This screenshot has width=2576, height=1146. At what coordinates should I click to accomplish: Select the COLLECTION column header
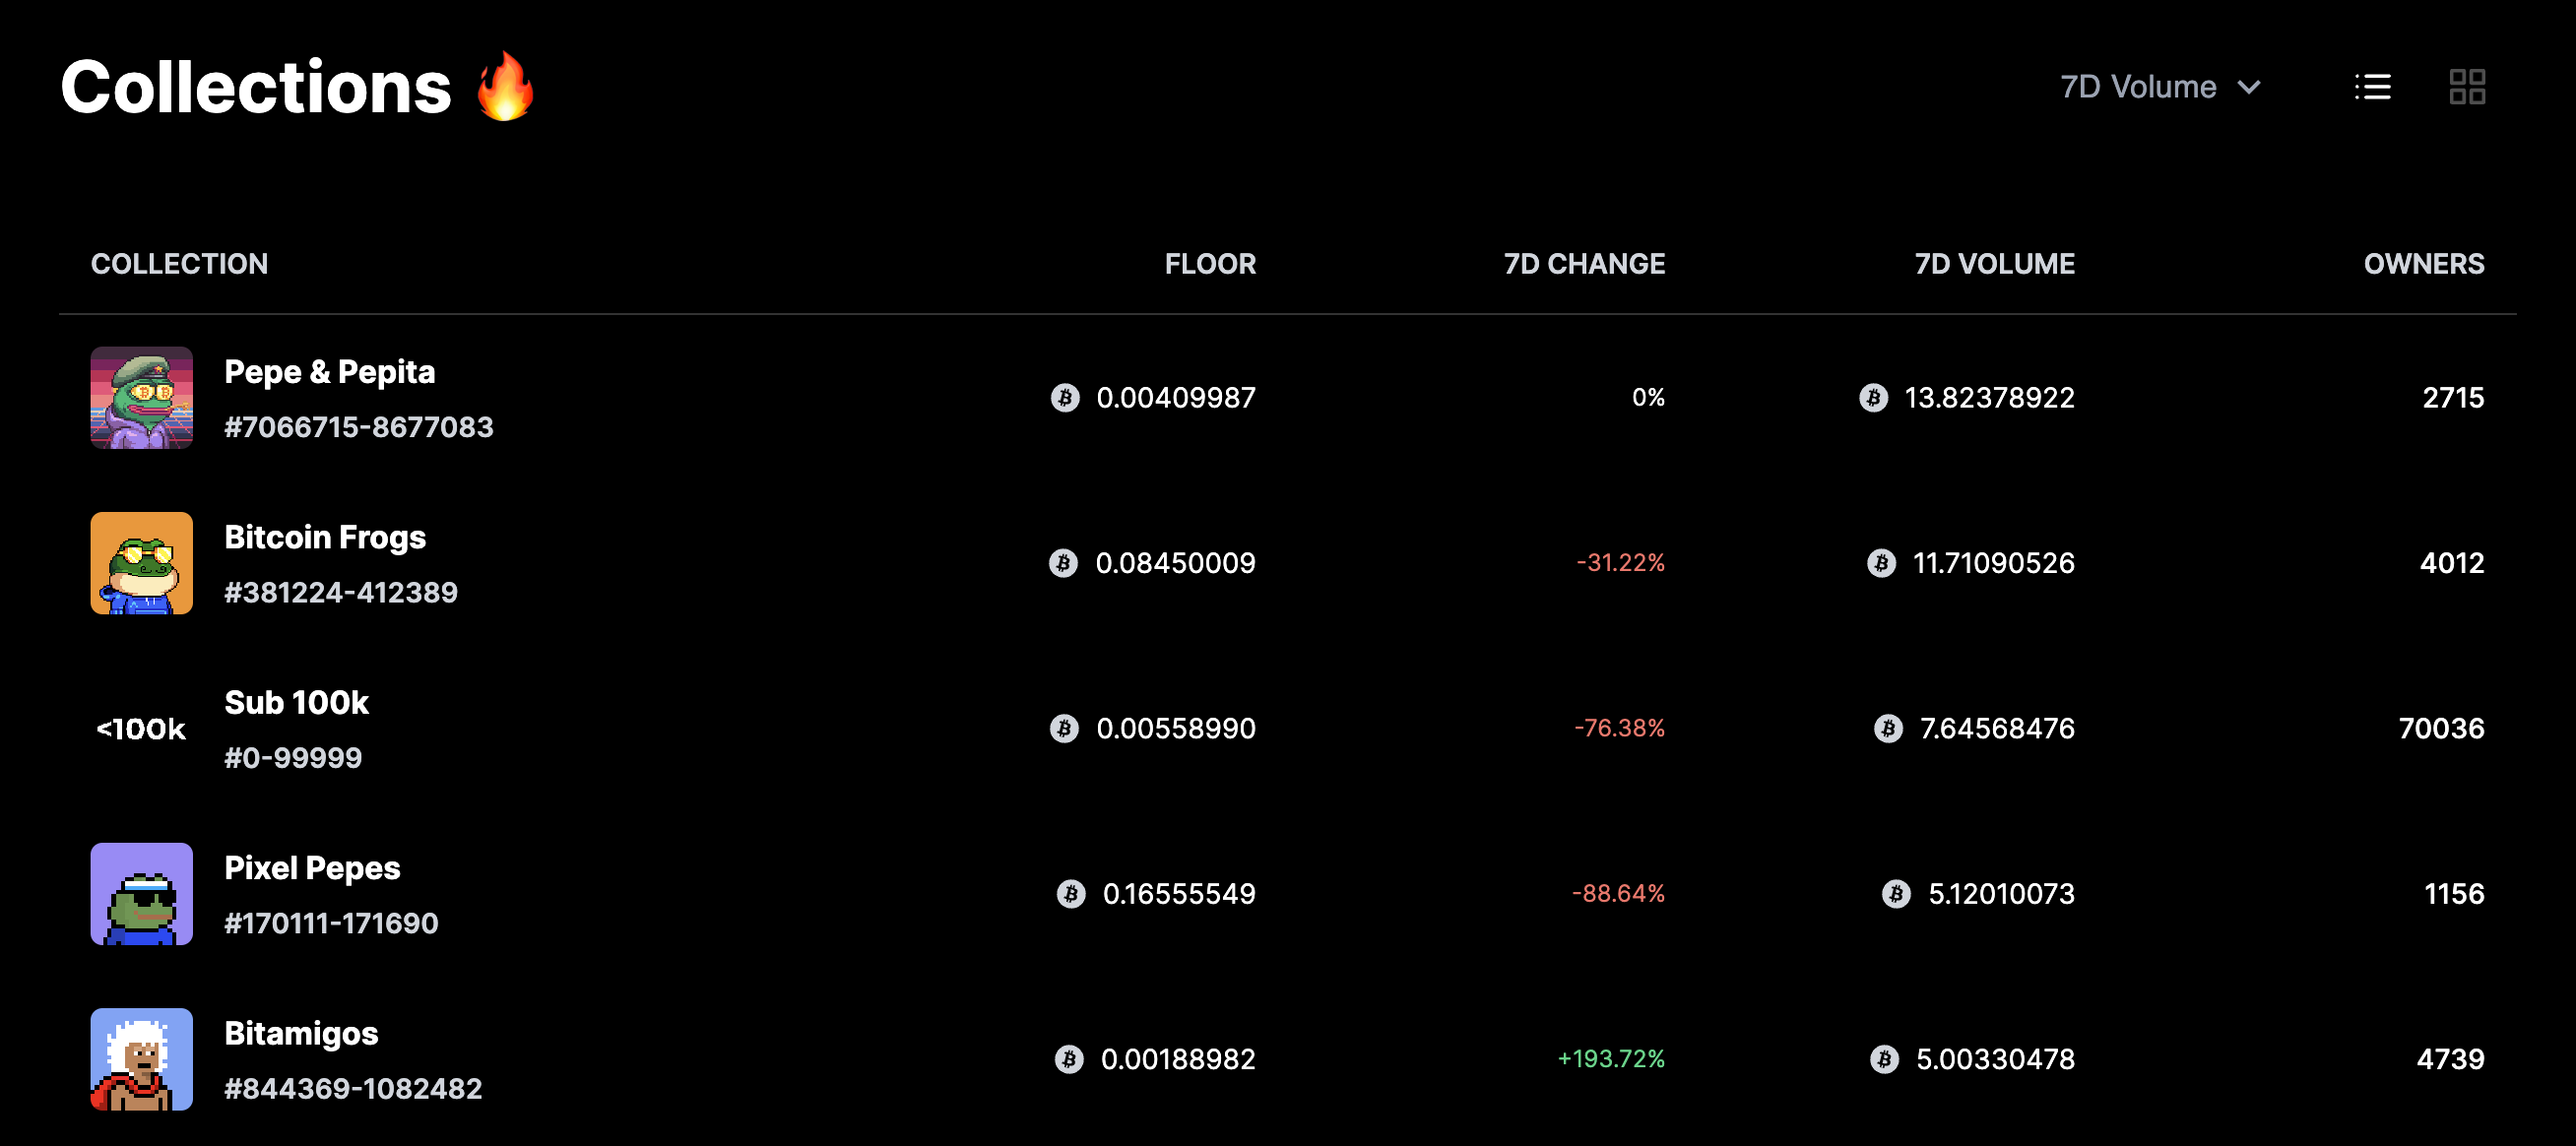[x=180, y=263]
